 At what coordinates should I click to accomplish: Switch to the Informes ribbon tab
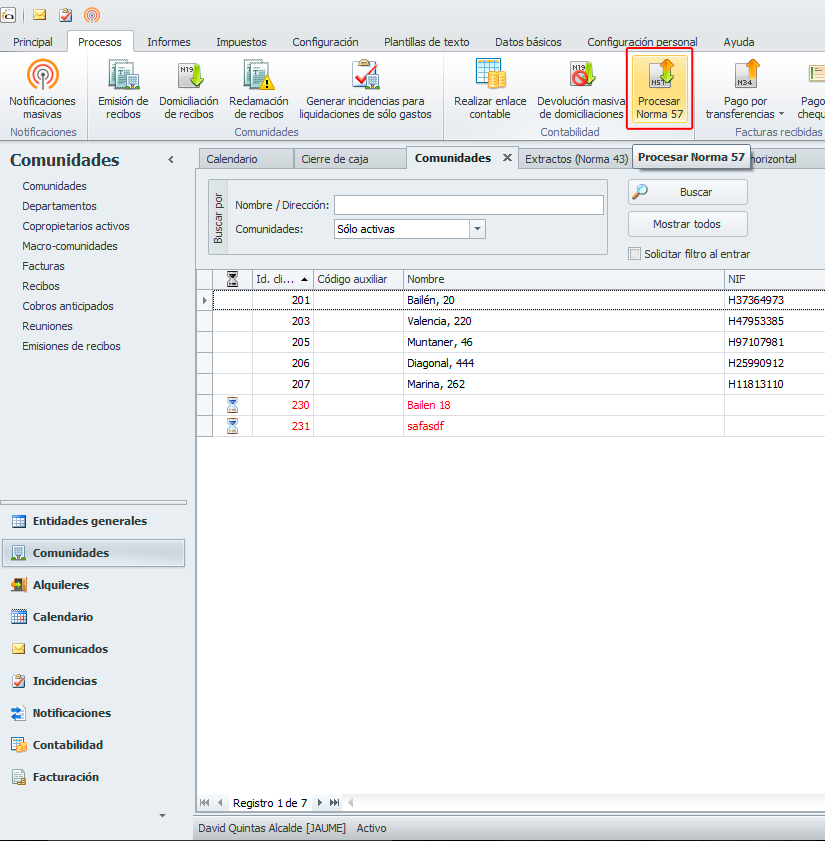[168, 42]
